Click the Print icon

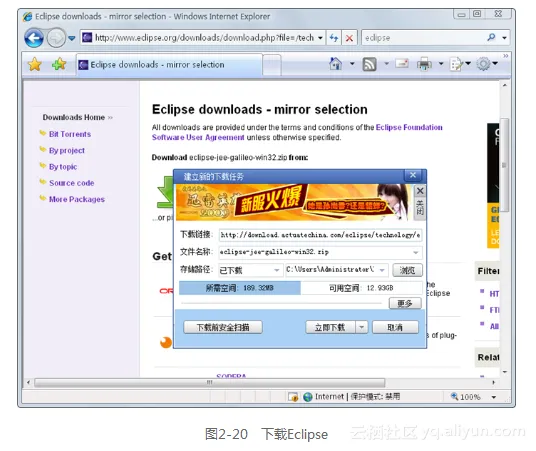[x=424, y=64]
